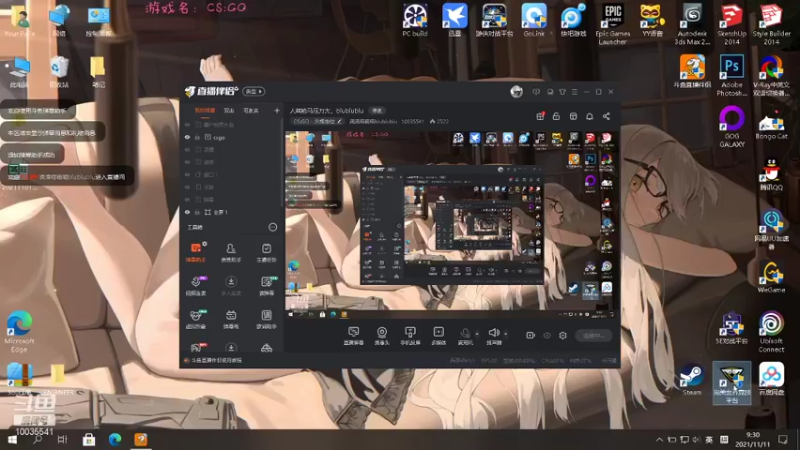Open the orange danmaku assistant tool
Image resolution: width=800 pixels, height=450 pixels.
(x=195, y=252)
